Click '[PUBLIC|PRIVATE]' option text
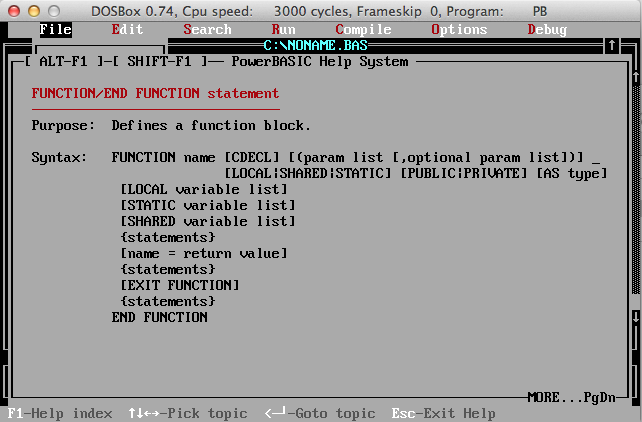Screen dimensions: 642x422 [463, 173]
